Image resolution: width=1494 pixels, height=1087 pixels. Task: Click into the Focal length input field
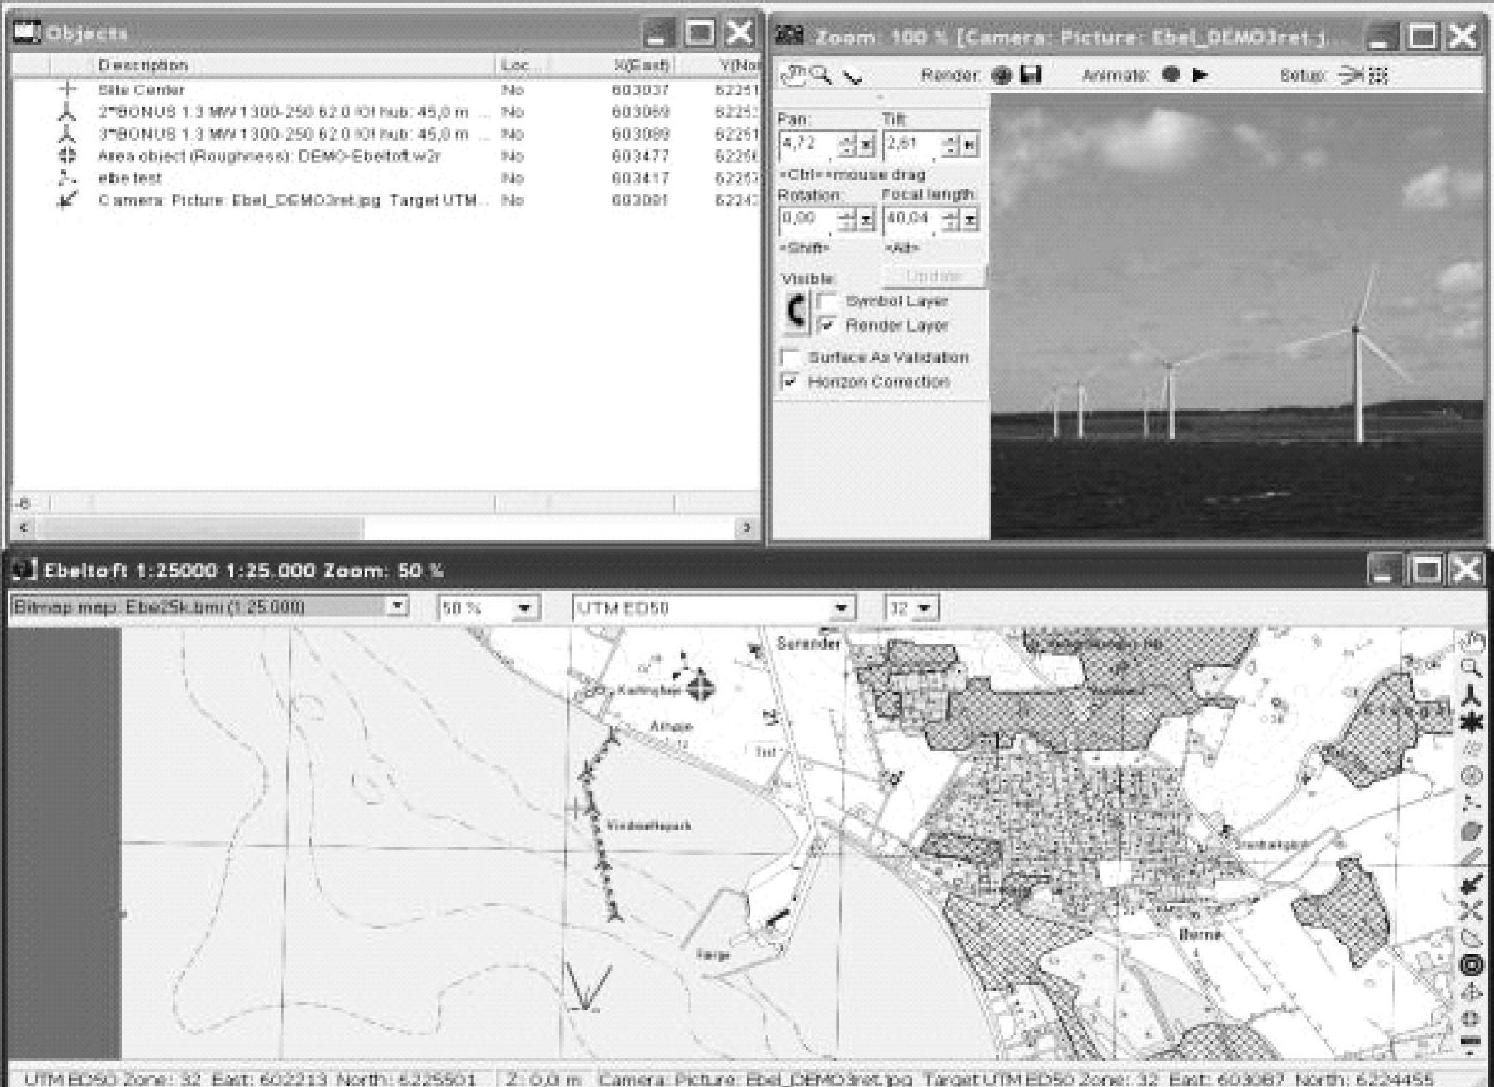pyautogui.click(x=910, y=218)
